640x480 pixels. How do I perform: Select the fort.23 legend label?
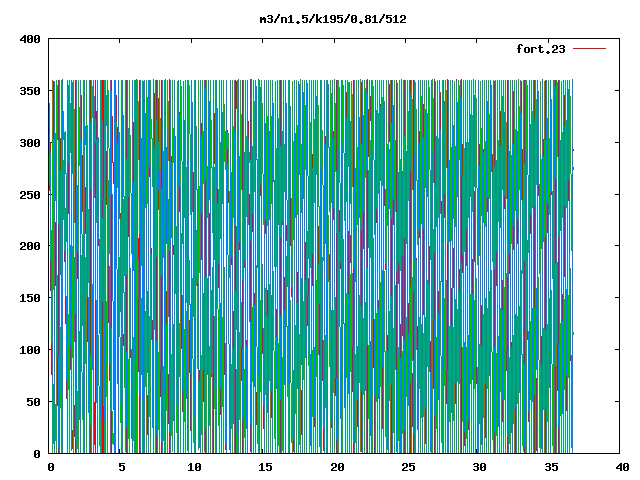(541, 49)
